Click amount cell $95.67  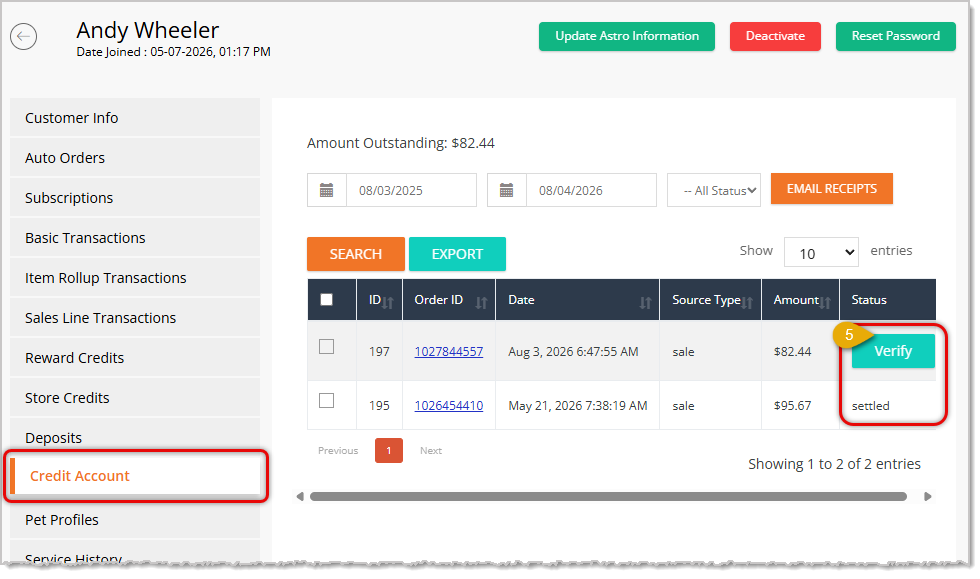[792, 405]
